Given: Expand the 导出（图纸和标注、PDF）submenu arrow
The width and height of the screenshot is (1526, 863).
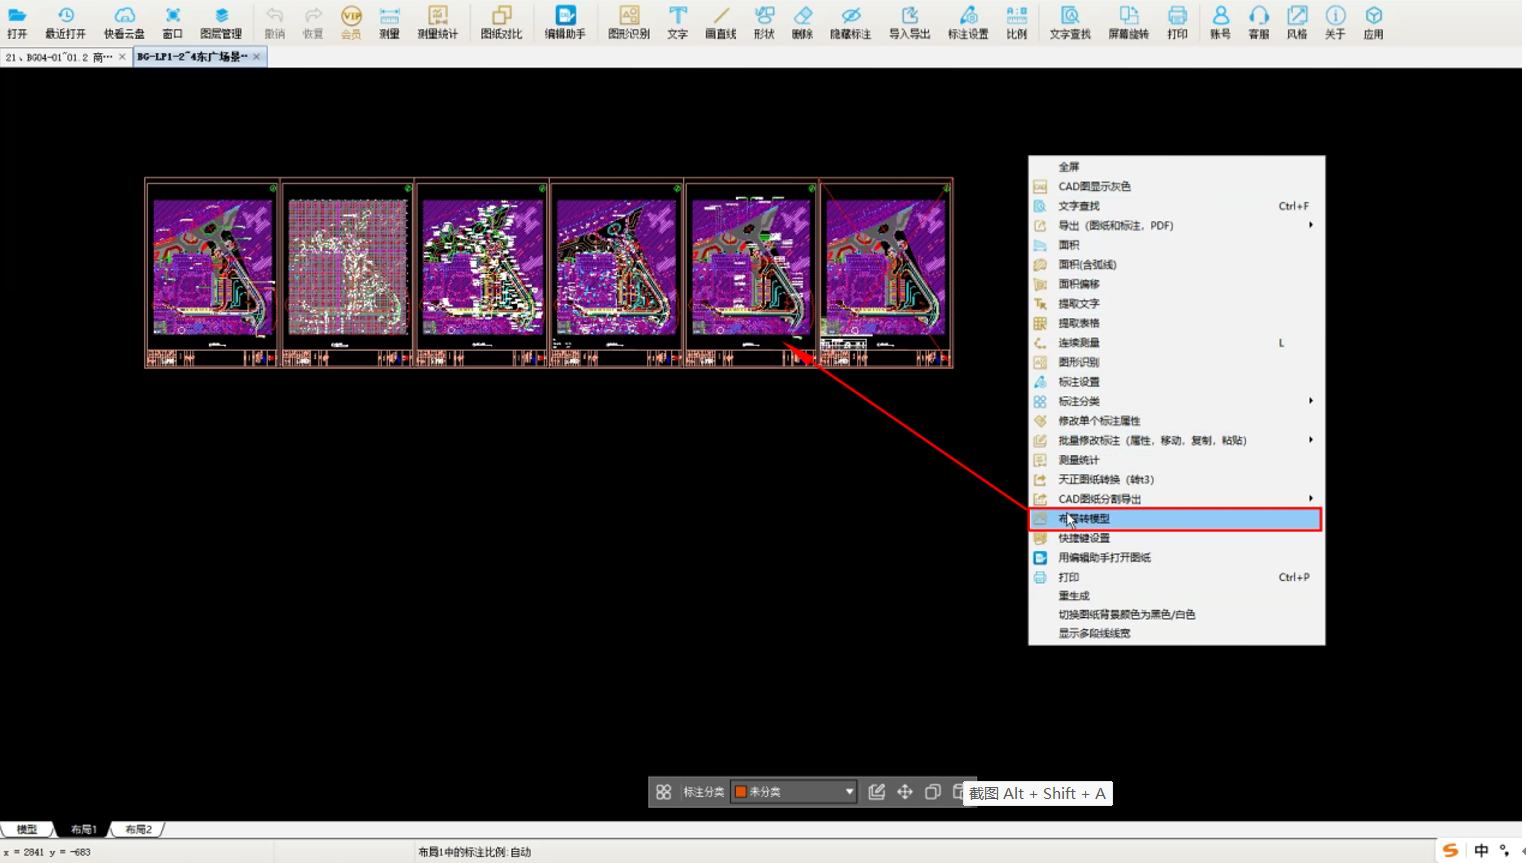Looking at the screenshot, I should (1310, 225).
